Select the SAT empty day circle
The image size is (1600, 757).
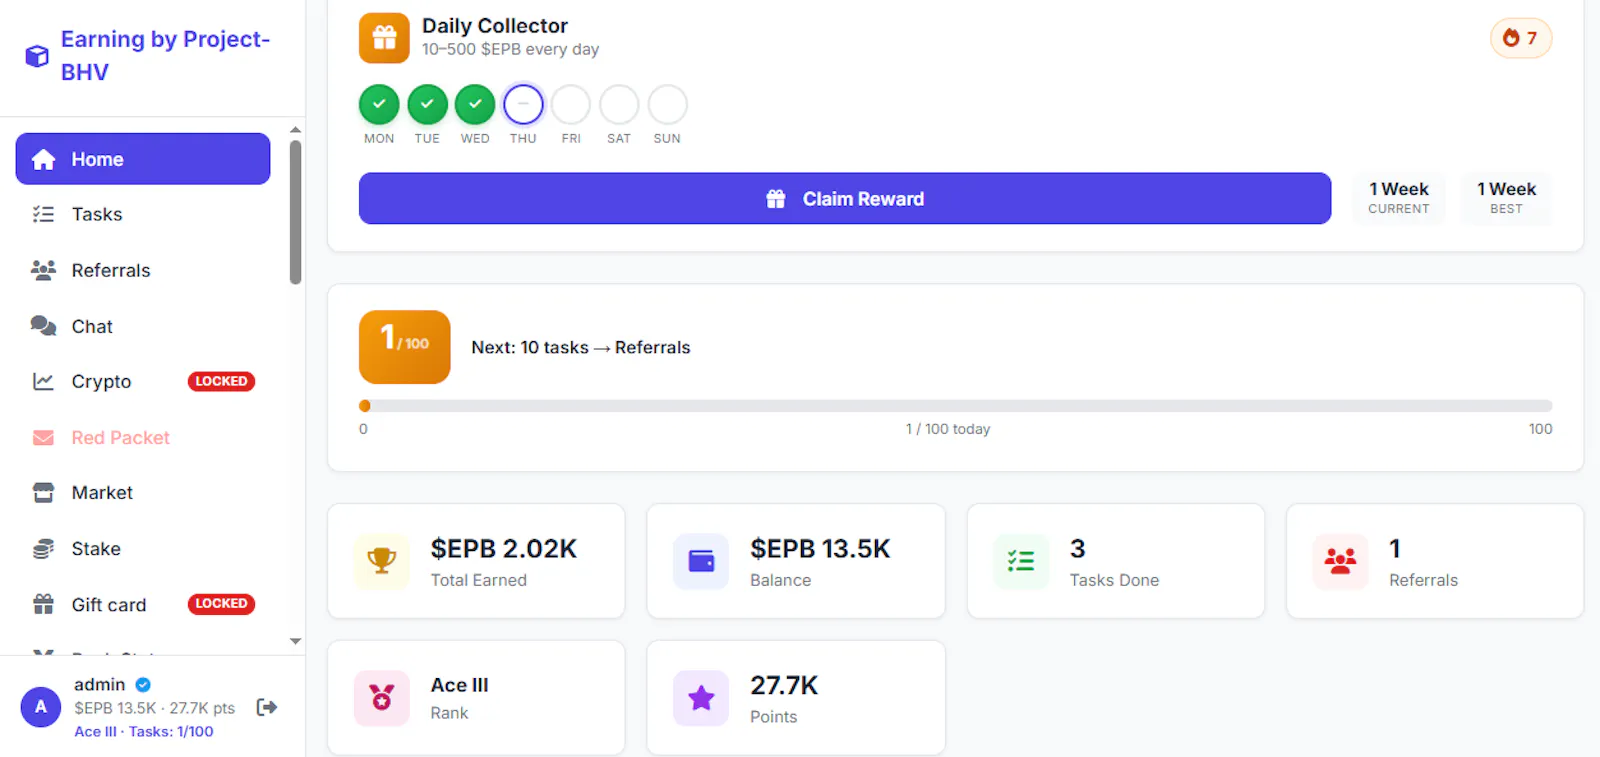pyautogui.click(x=619, y=104)
